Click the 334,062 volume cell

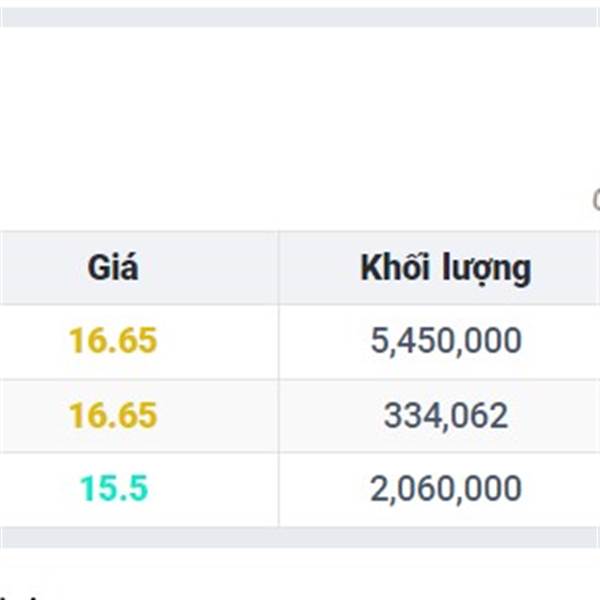coord(445,415)
